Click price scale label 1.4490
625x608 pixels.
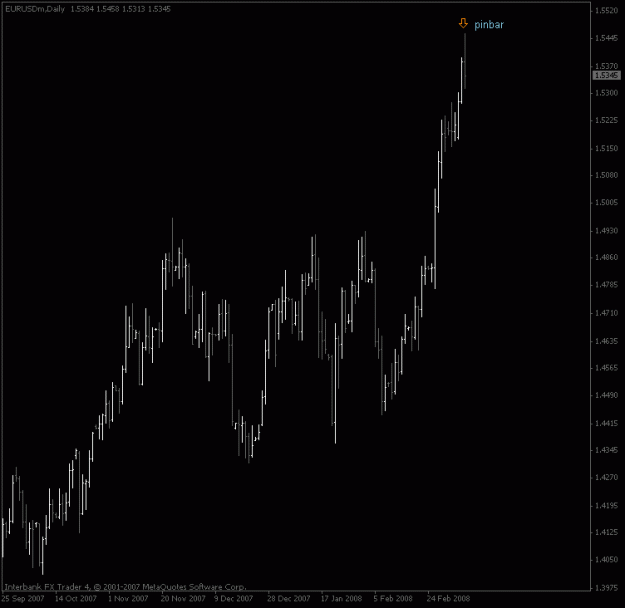[606, 395]
